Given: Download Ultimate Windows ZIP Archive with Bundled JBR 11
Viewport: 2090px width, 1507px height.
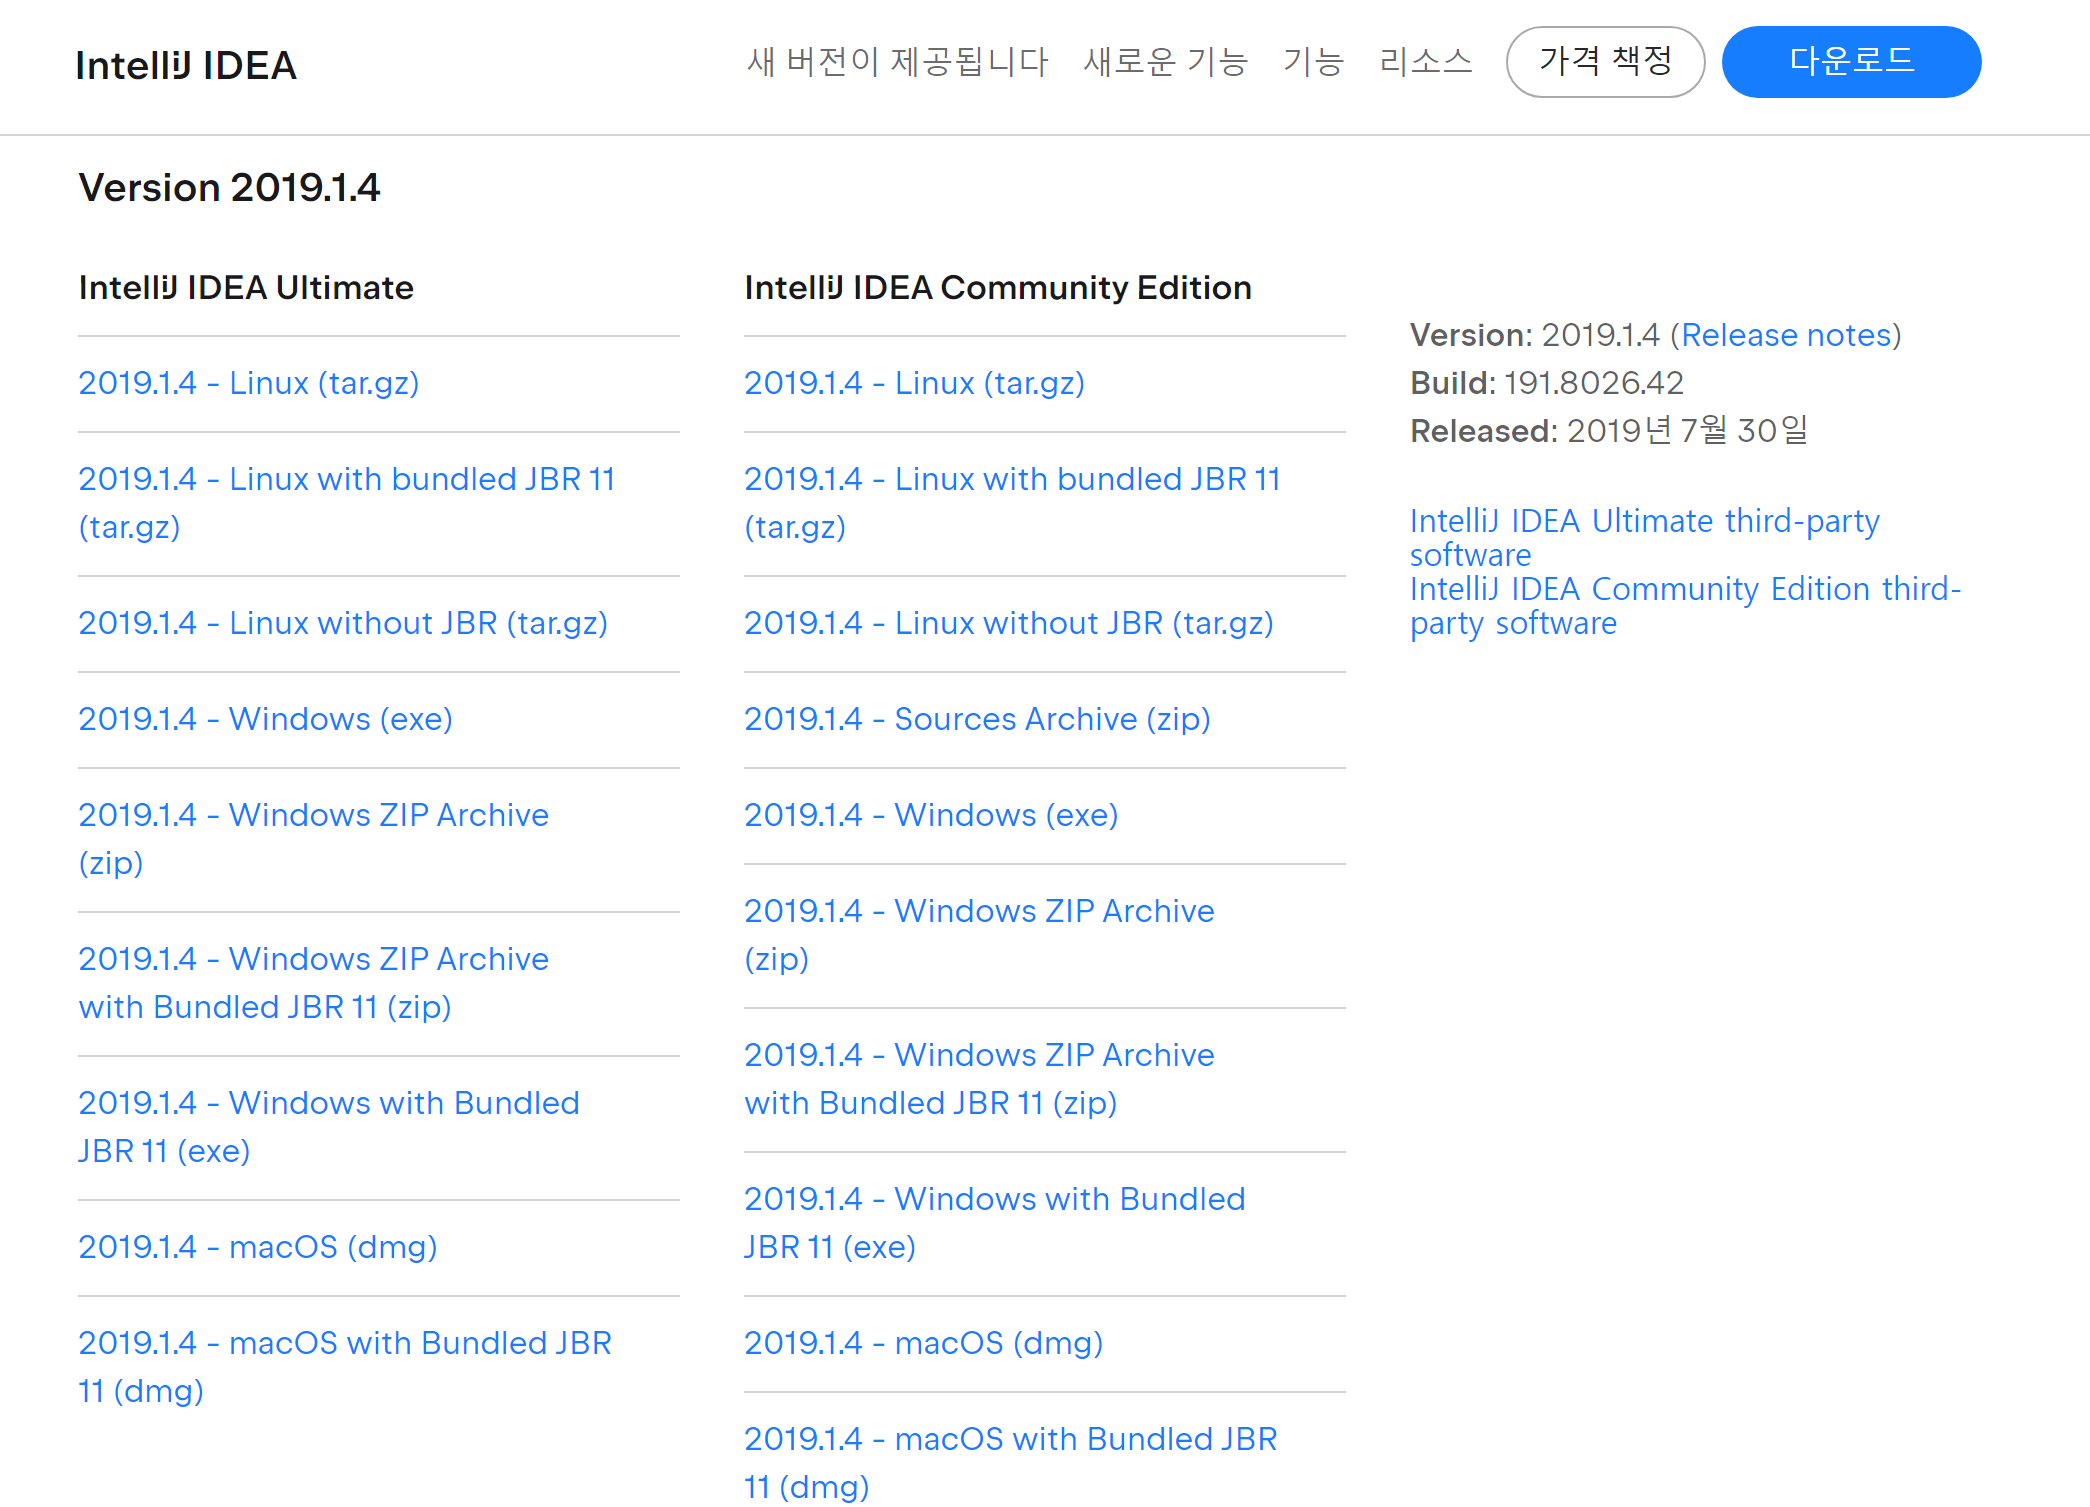Looking at the screenshot, I should (313, 960).
